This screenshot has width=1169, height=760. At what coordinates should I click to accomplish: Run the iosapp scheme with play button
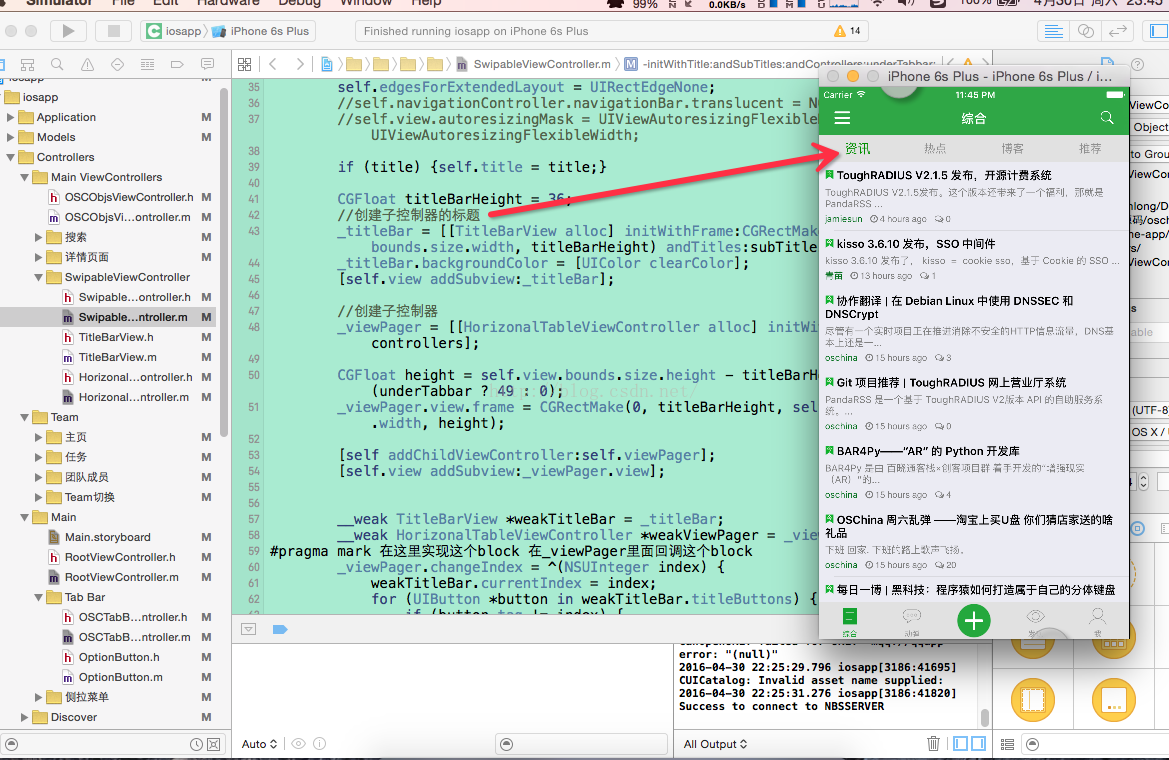coord(68,31)
